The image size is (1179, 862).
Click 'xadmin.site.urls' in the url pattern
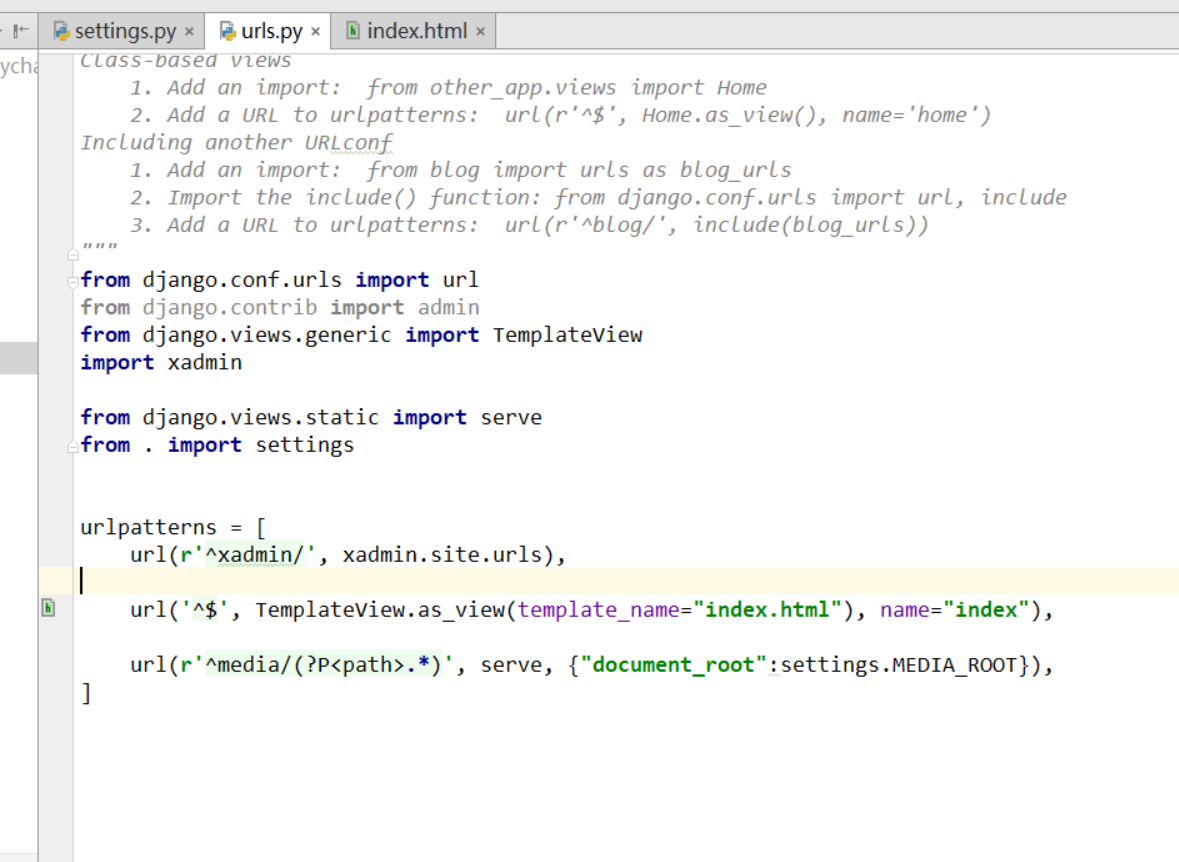click(x=442, y=555)
